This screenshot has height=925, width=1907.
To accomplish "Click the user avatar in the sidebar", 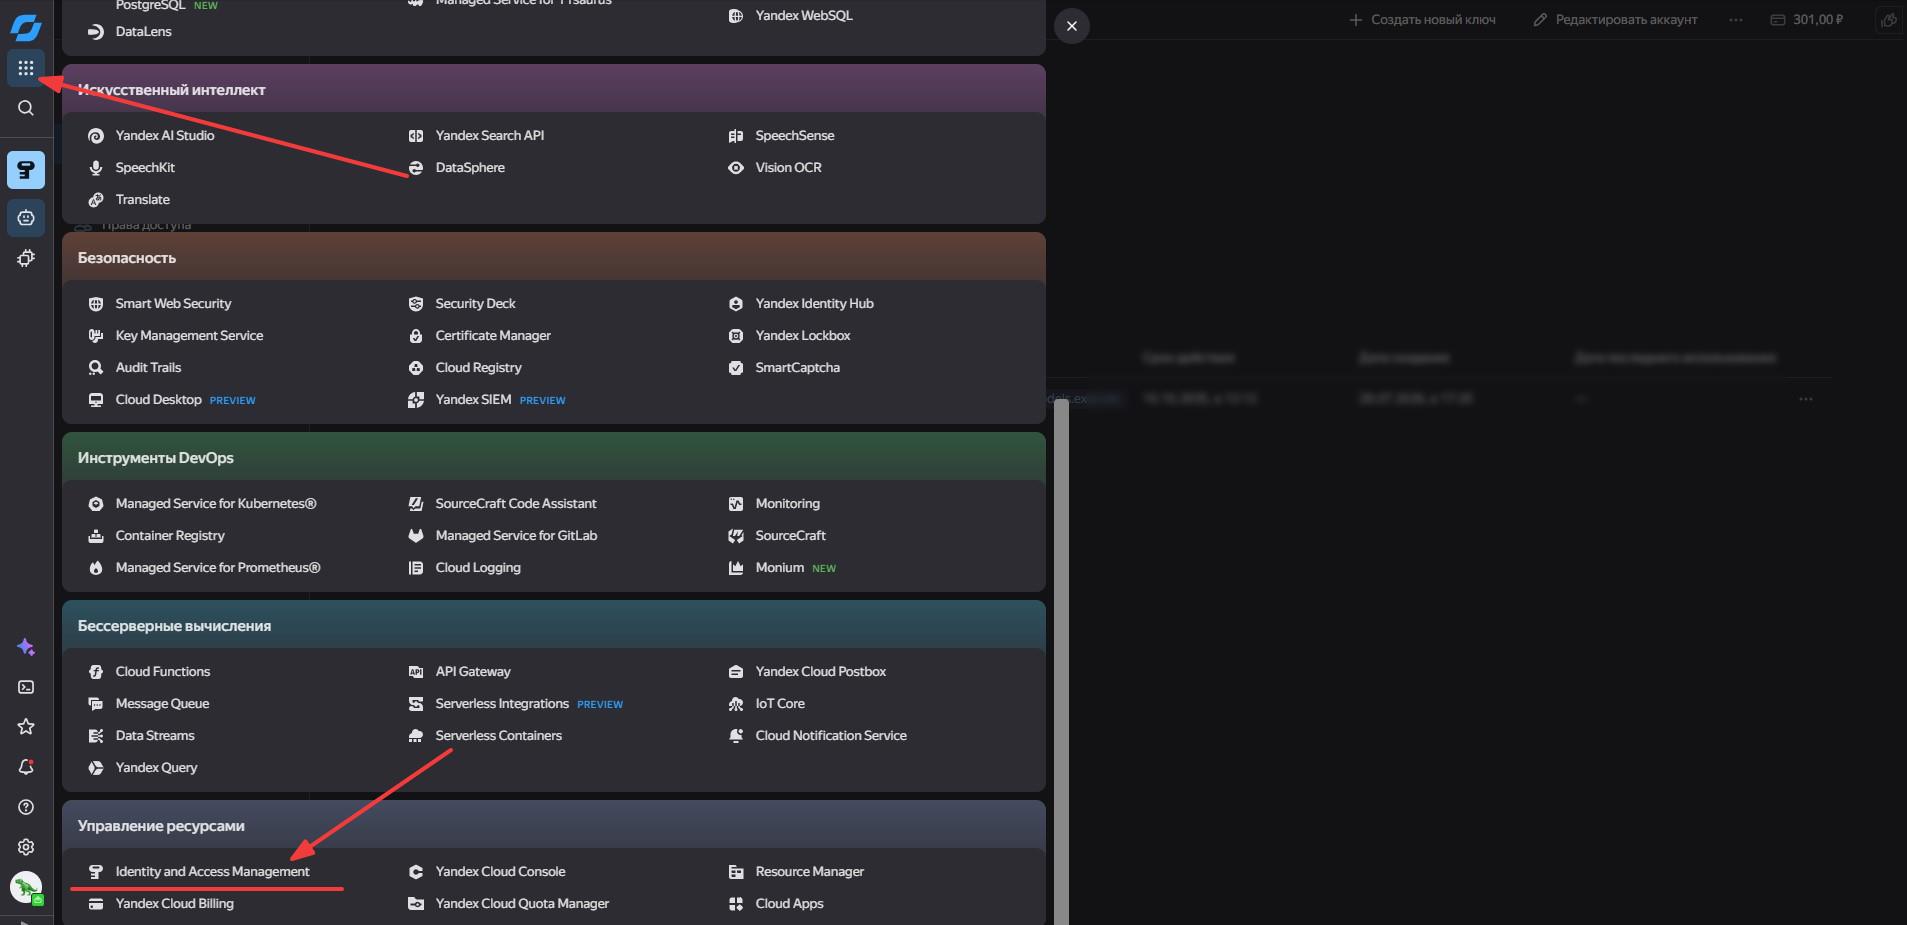I will [26, 887].
